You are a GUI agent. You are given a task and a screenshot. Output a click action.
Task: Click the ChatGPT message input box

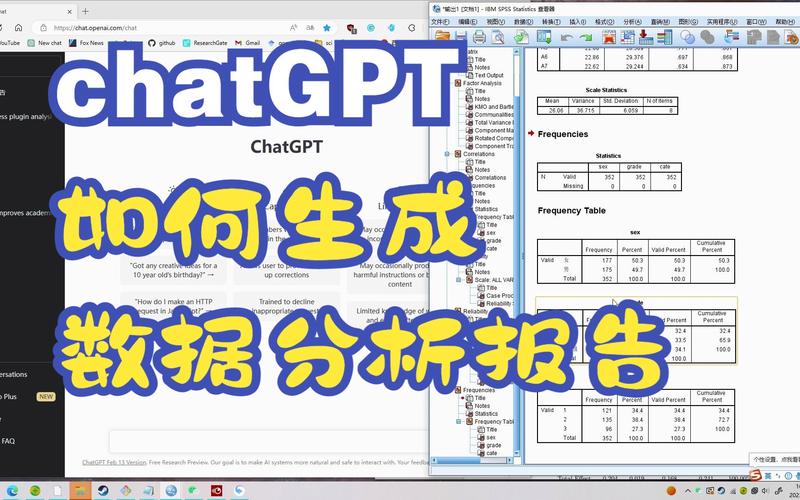click(x=269, y=441)
